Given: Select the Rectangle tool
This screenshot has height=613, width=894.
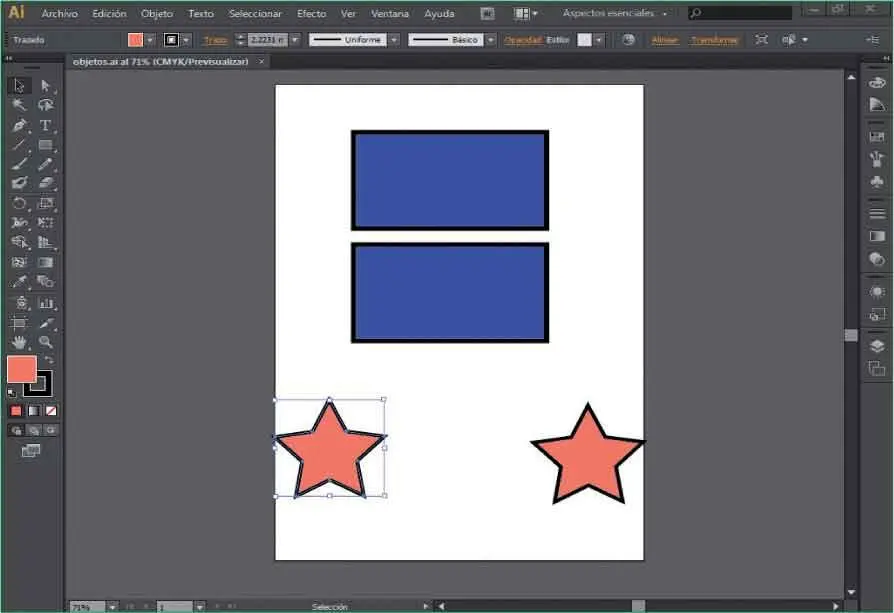Looking at the screenshot, I should 46,145.
